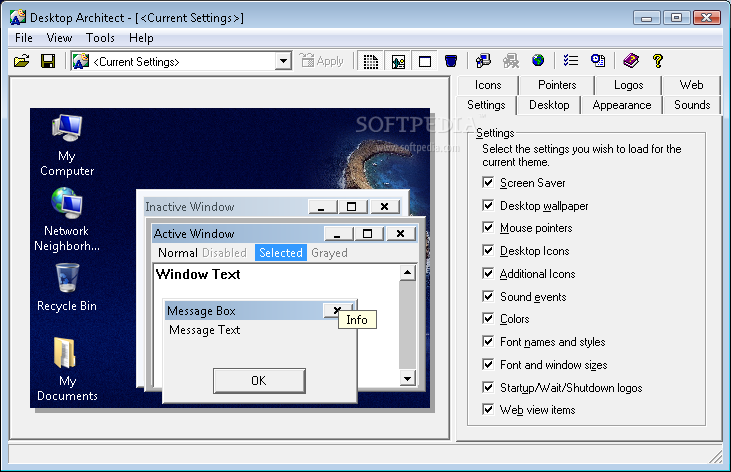Image resolution: width=731 pixels, height=472 pixels.
Task: Uncheck Font names and styles
Action: point(488,341)
